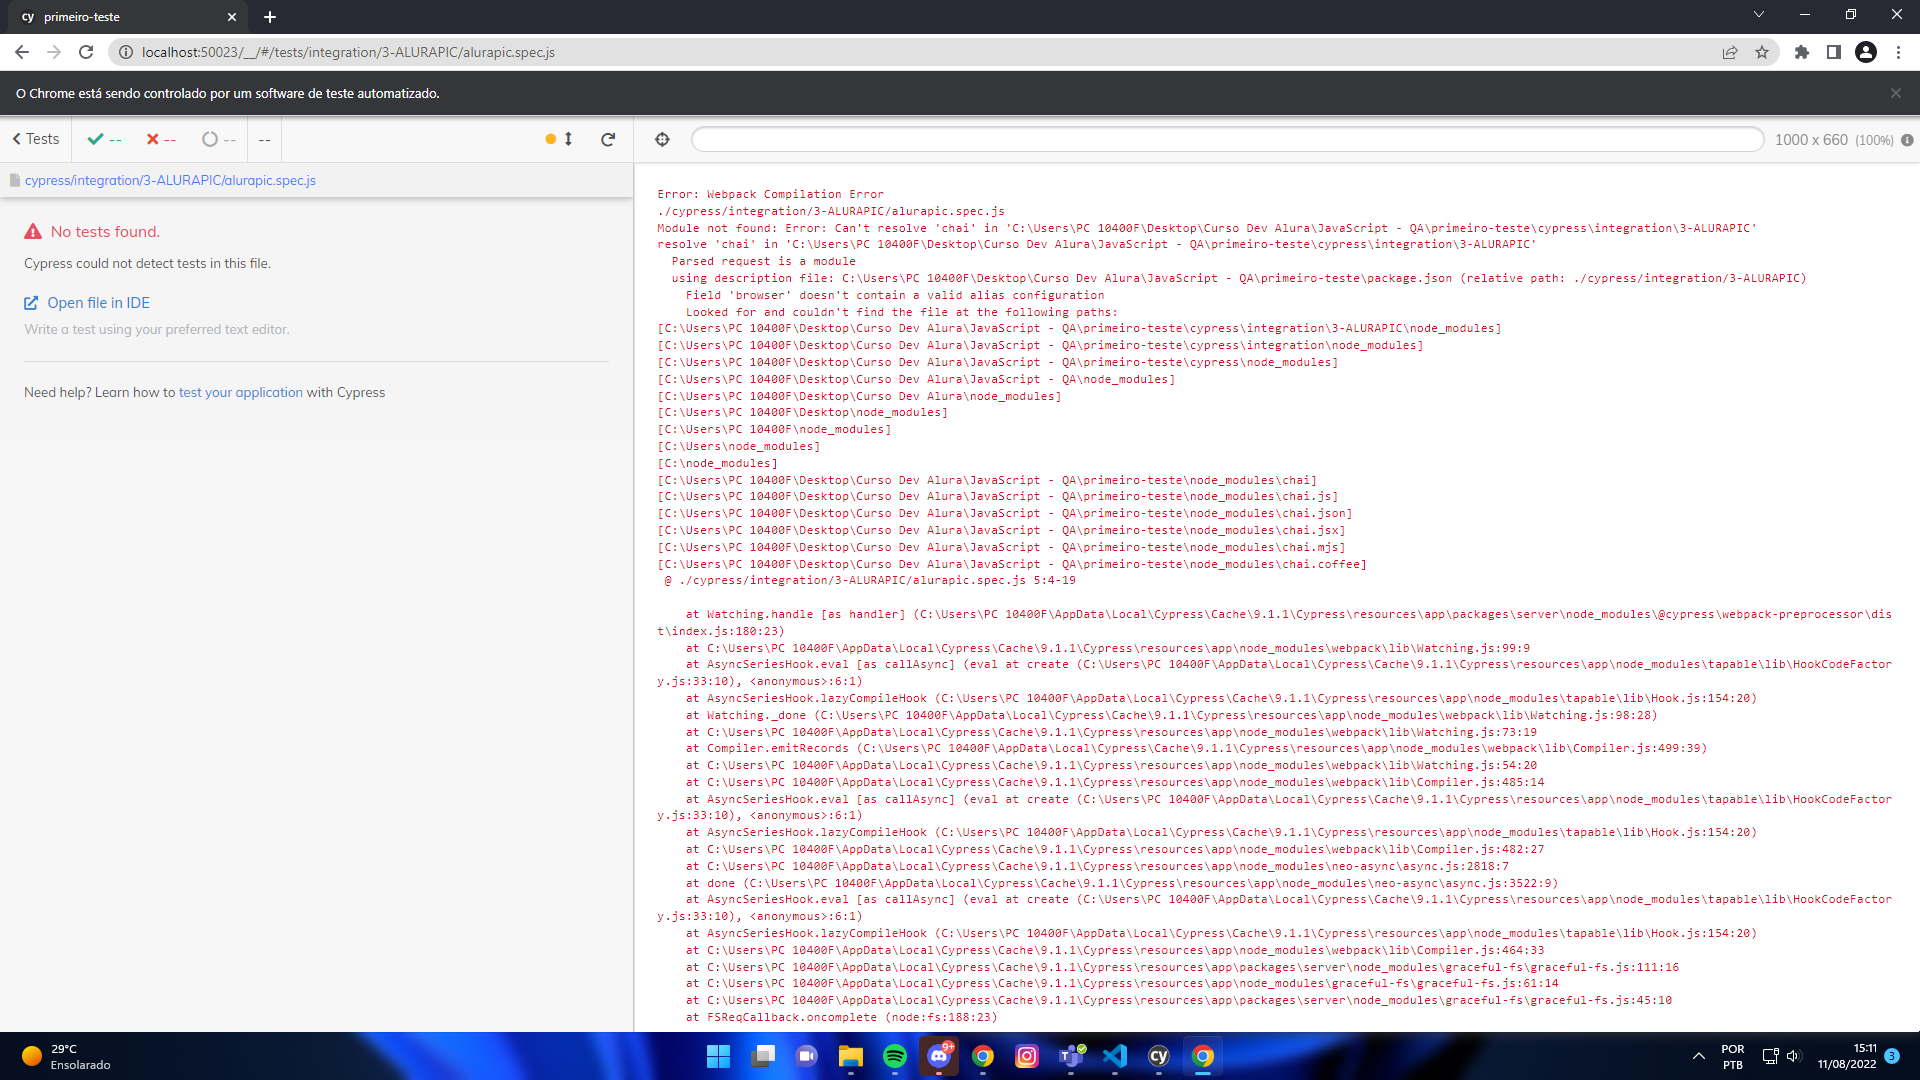
Task: Open the Chrome profile avatar
Action: [x=1866, y=52]
